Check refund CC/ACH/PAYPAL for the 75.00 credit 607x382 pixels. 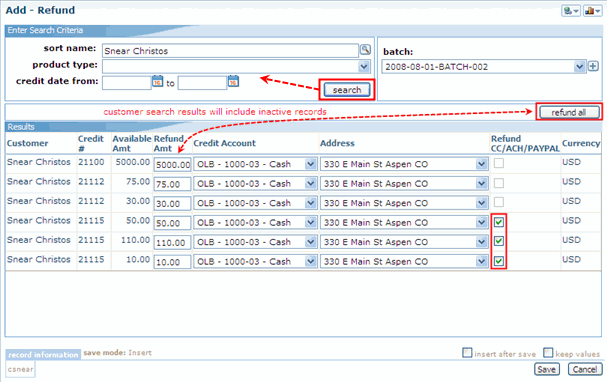click(499, 183)
